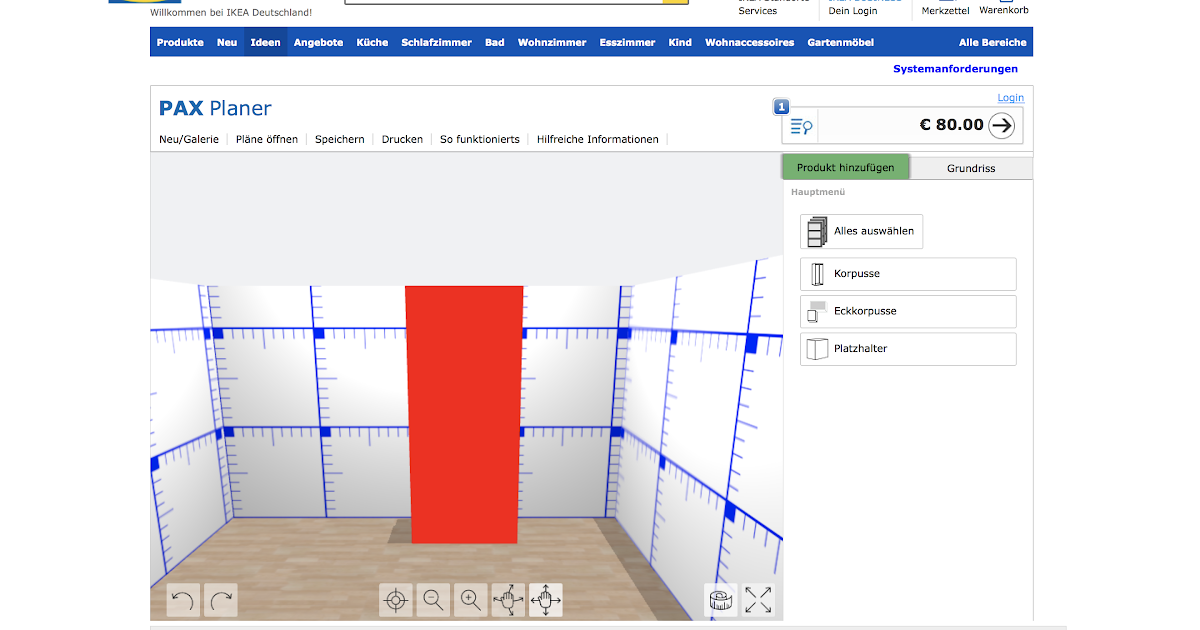The width and height of the screenshot is (1200, 630).
Task: Select the pan view hand tool
Action: click(546, 601)
